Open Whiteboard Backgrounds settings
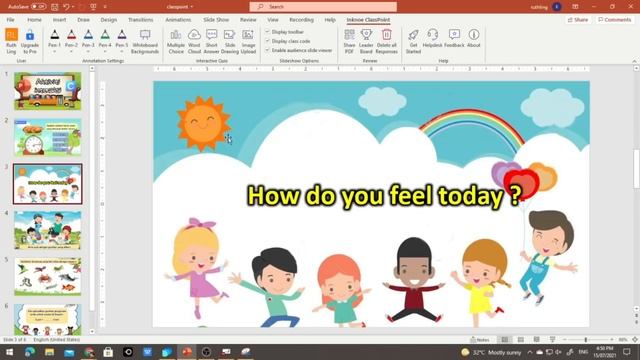The width and height of the screenshot is (640, 360). point(145,42)
